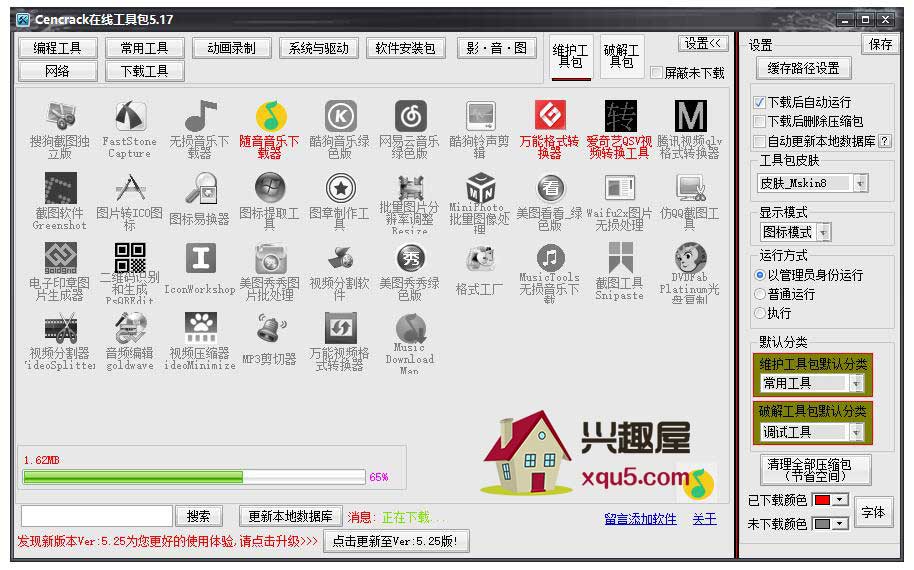Screen dimensions: 914x570
Task: Open Waifu2x 图片无损处理 icon
Action: pyautogui.click(x=620, y=188)
